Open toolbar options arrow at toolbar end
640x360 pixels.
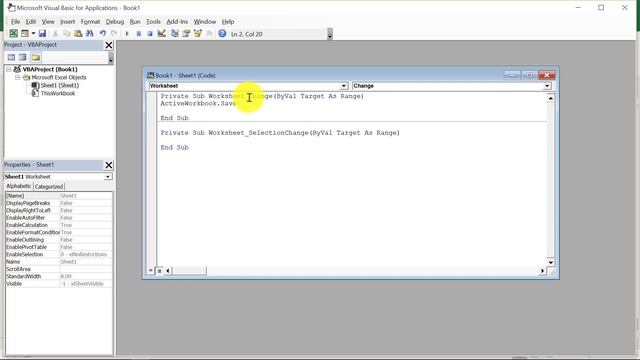point(330,34)
